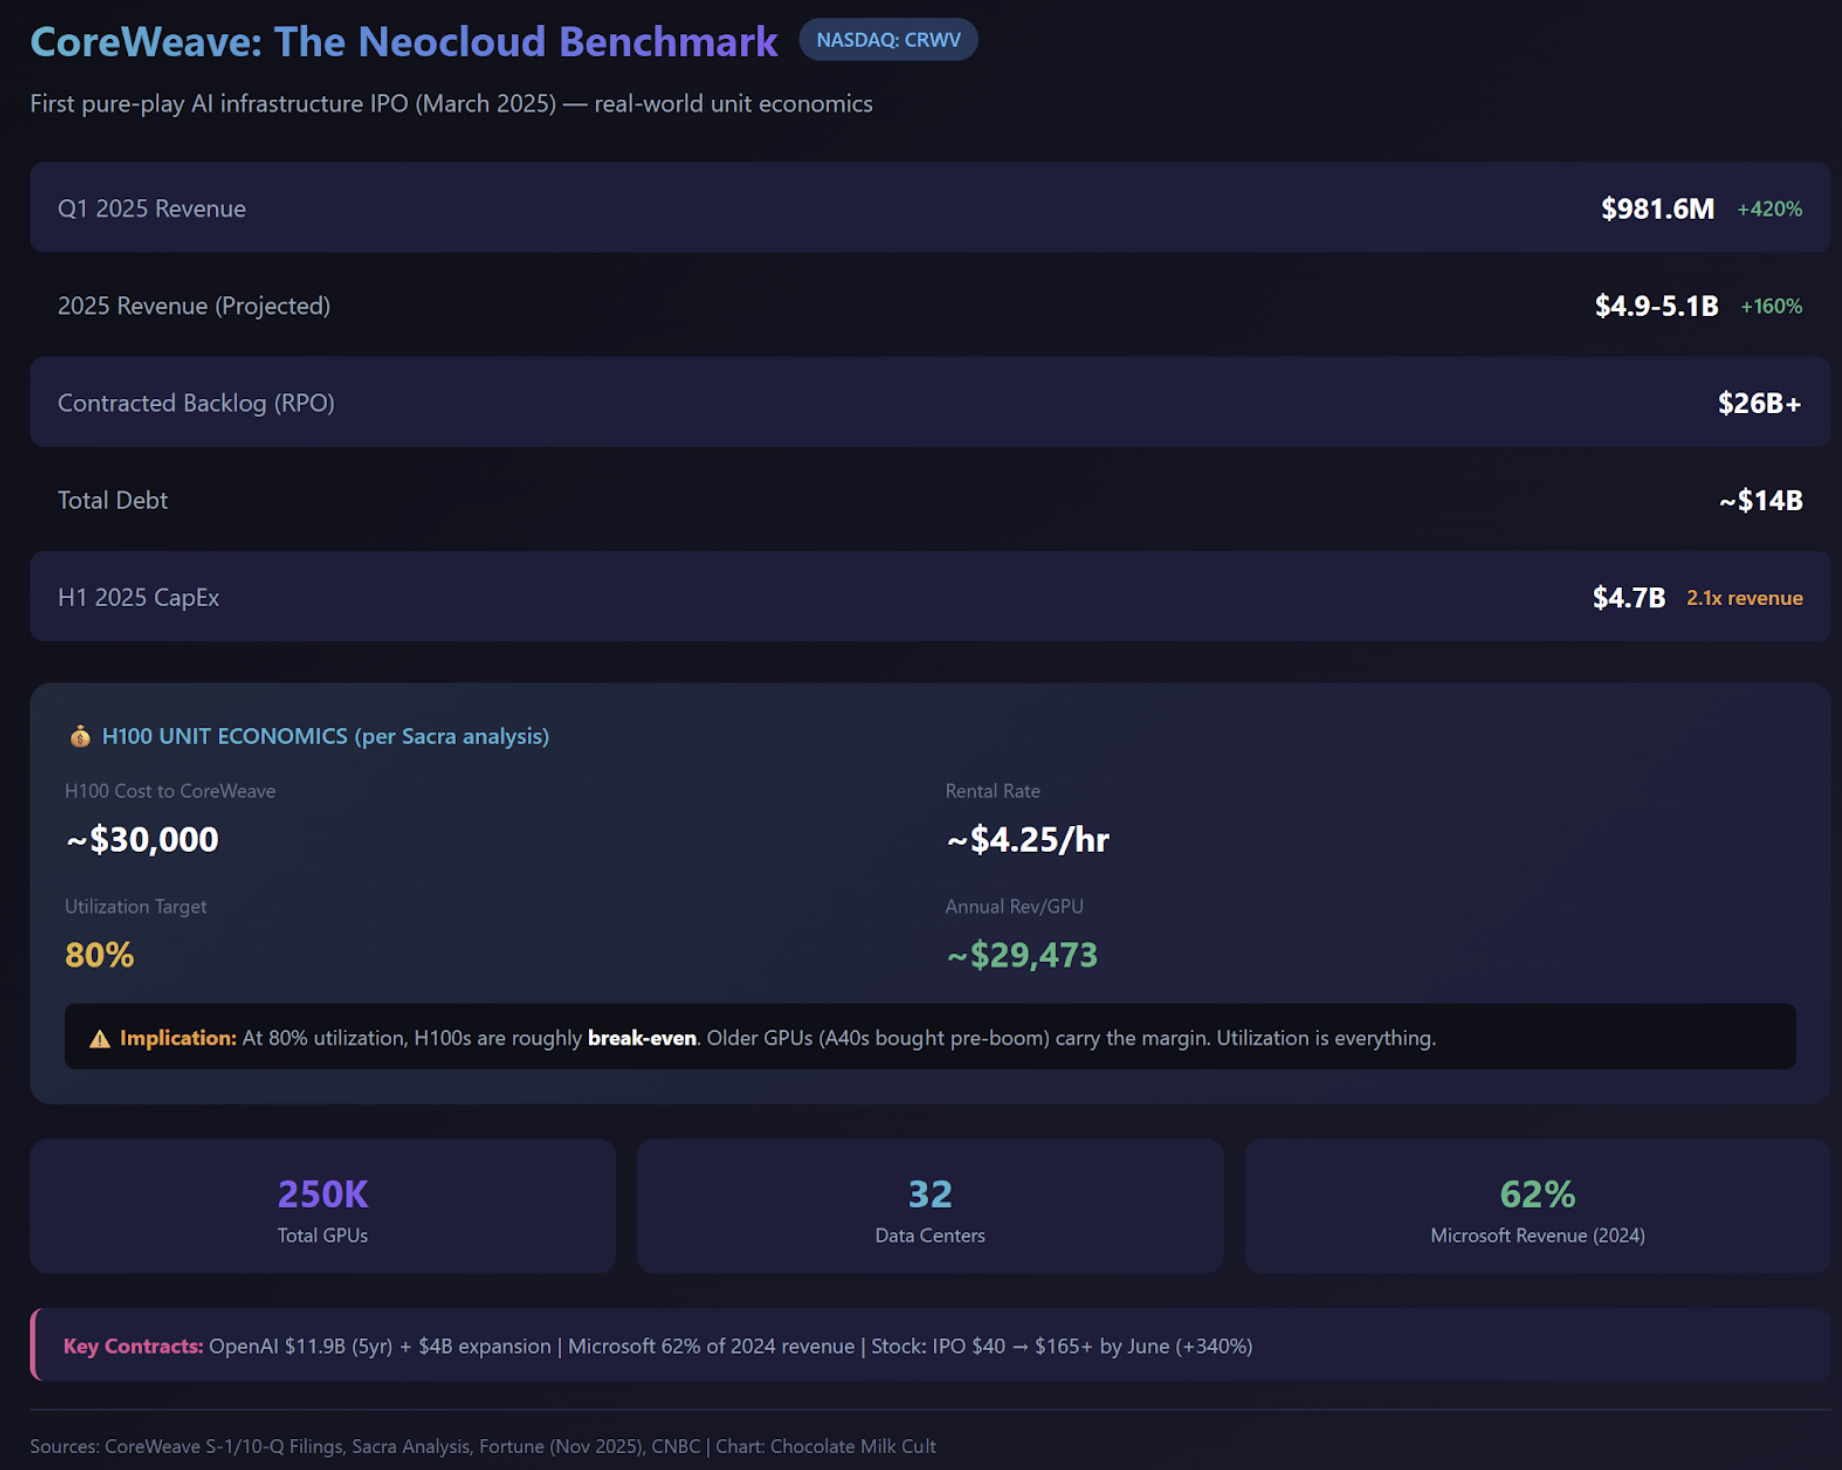Select the Q1 2025 Revenue label
Screen dimensions: 1842x1470
pos(152,208)
